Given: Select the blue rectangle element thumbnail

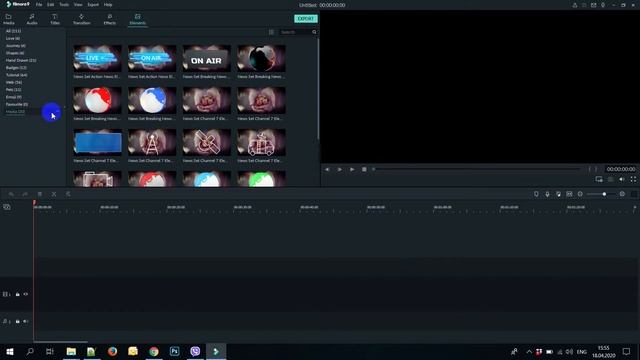Looking at the screenshot, I should pos(97,142).
